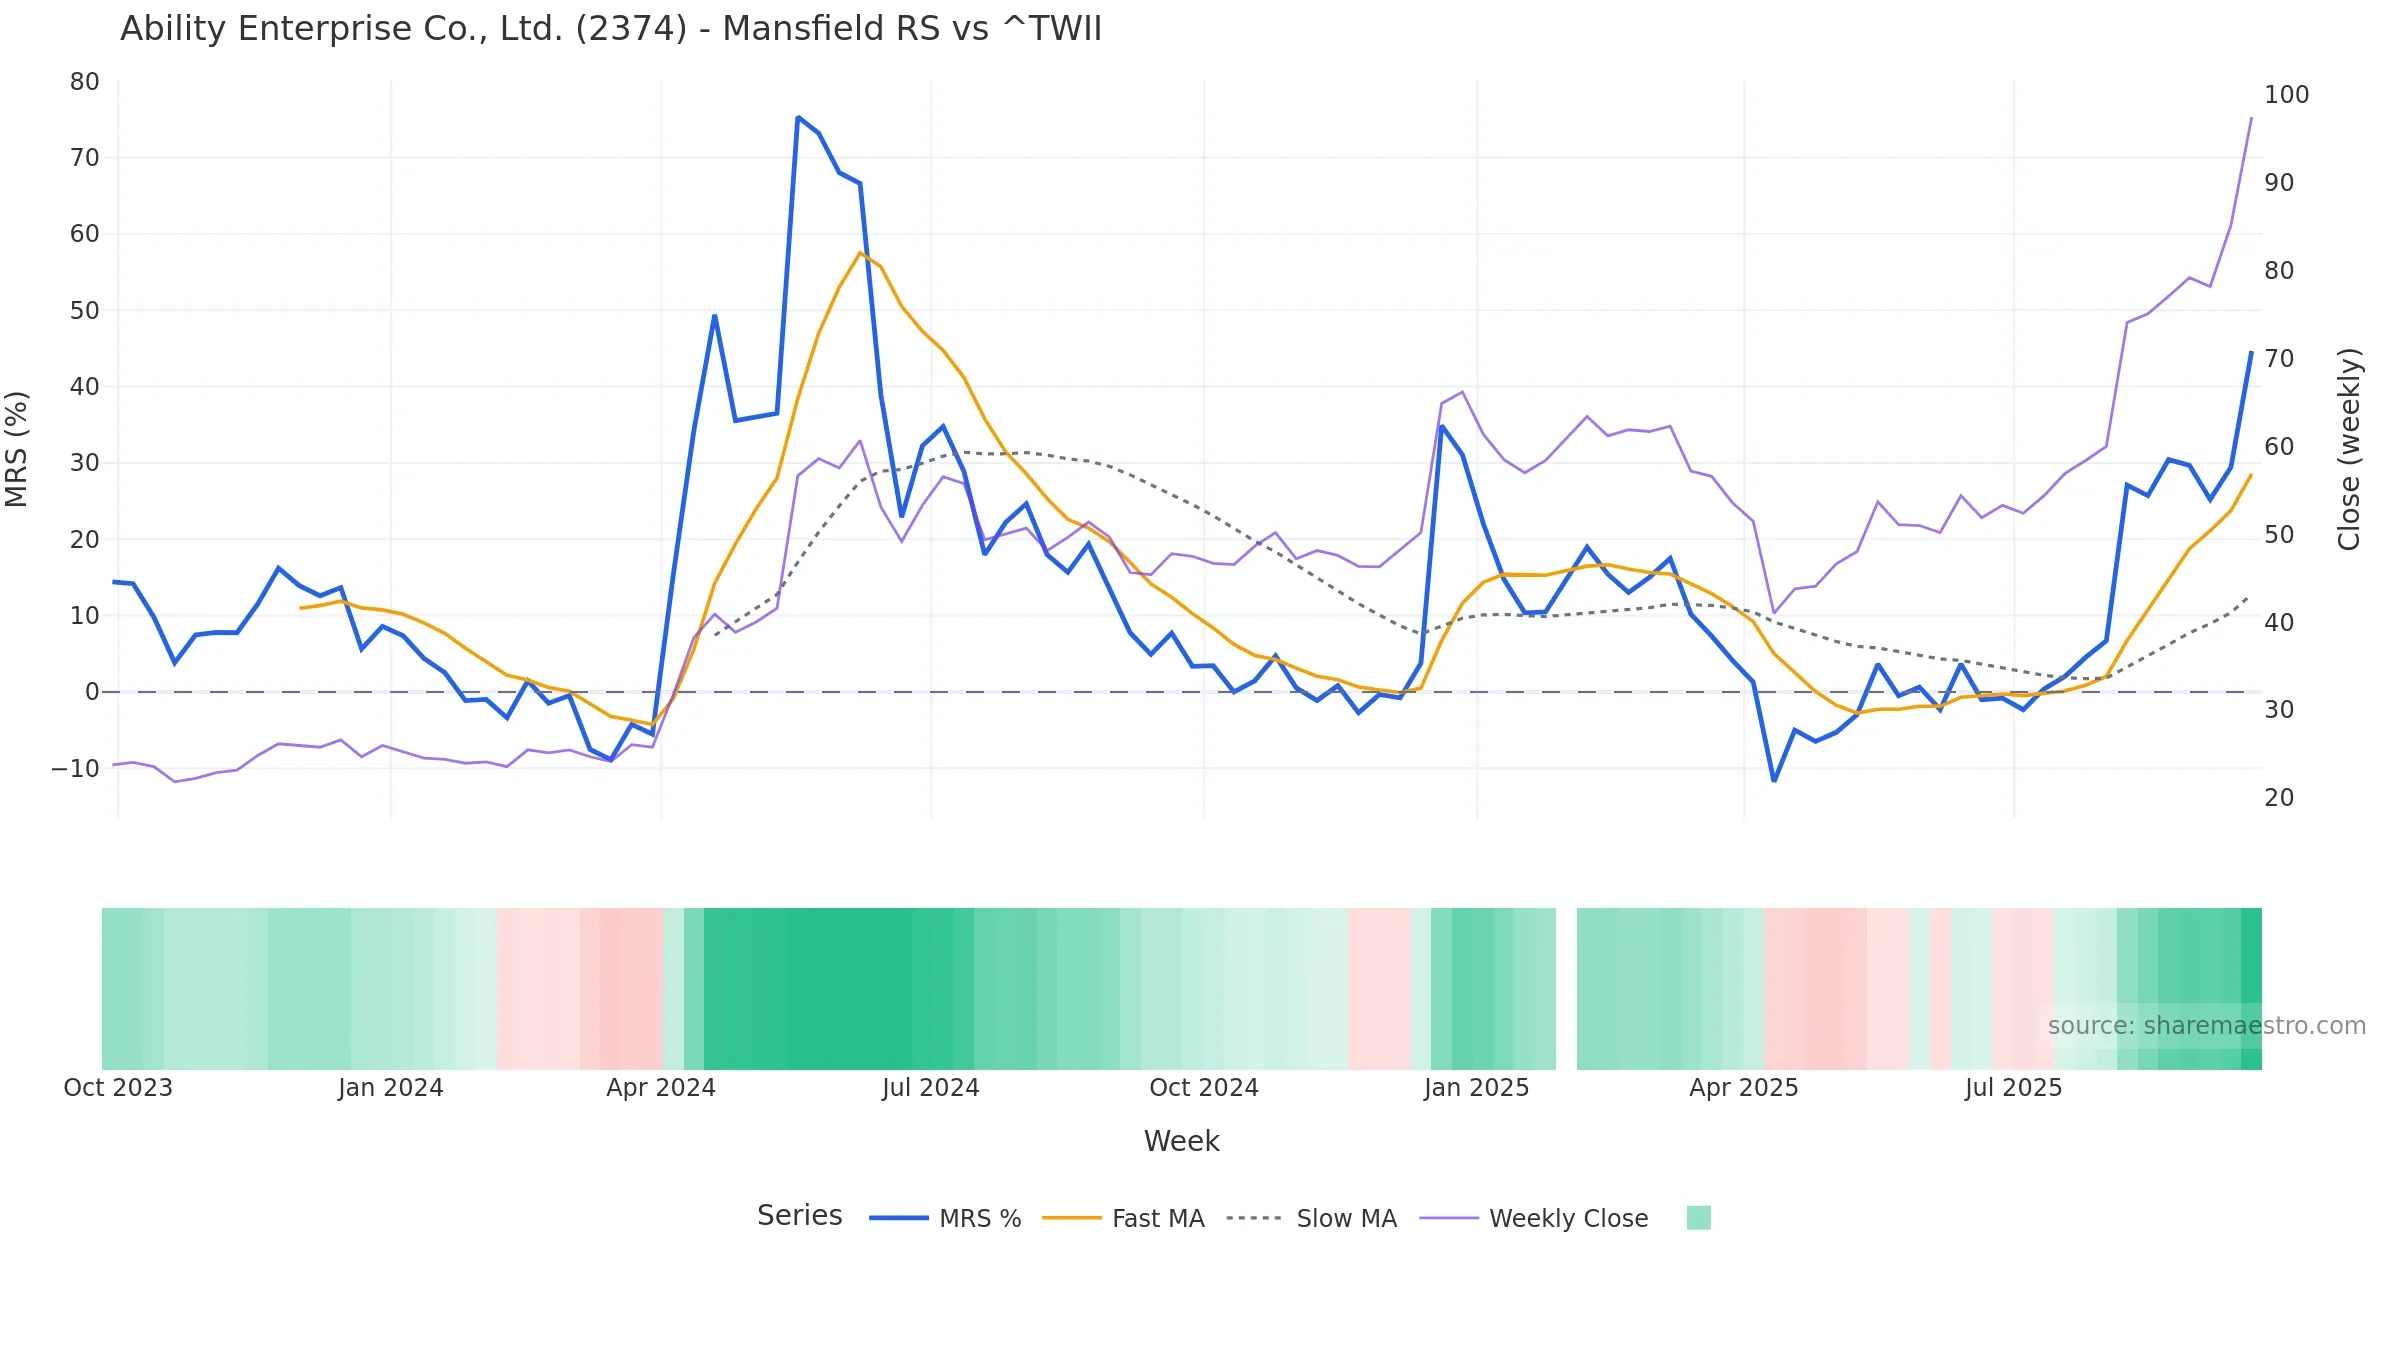
Task: Click the Jul 2024 x-axis label
Action: [931, 1088]
